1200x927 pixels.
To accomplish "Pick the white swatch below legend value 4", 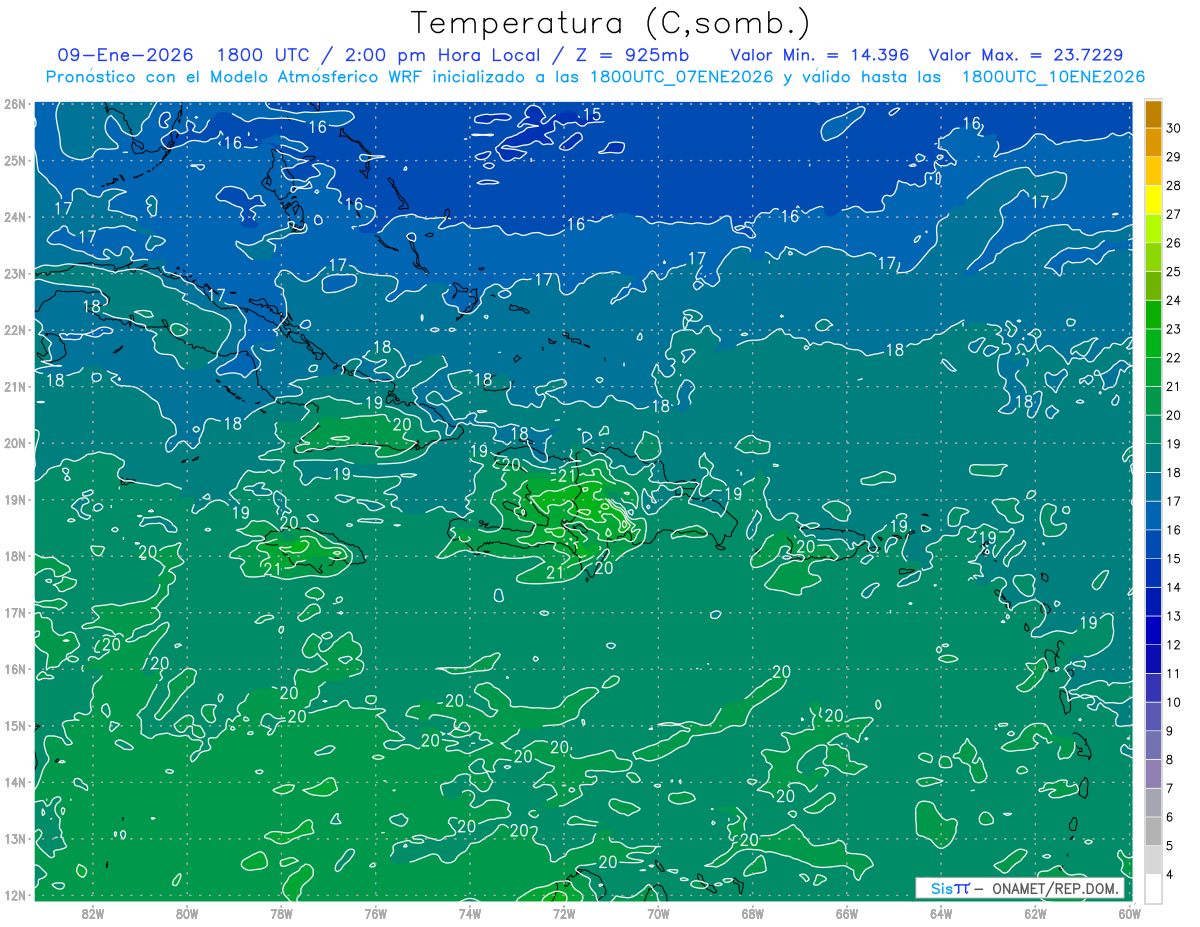I will tap(1153, 889).
